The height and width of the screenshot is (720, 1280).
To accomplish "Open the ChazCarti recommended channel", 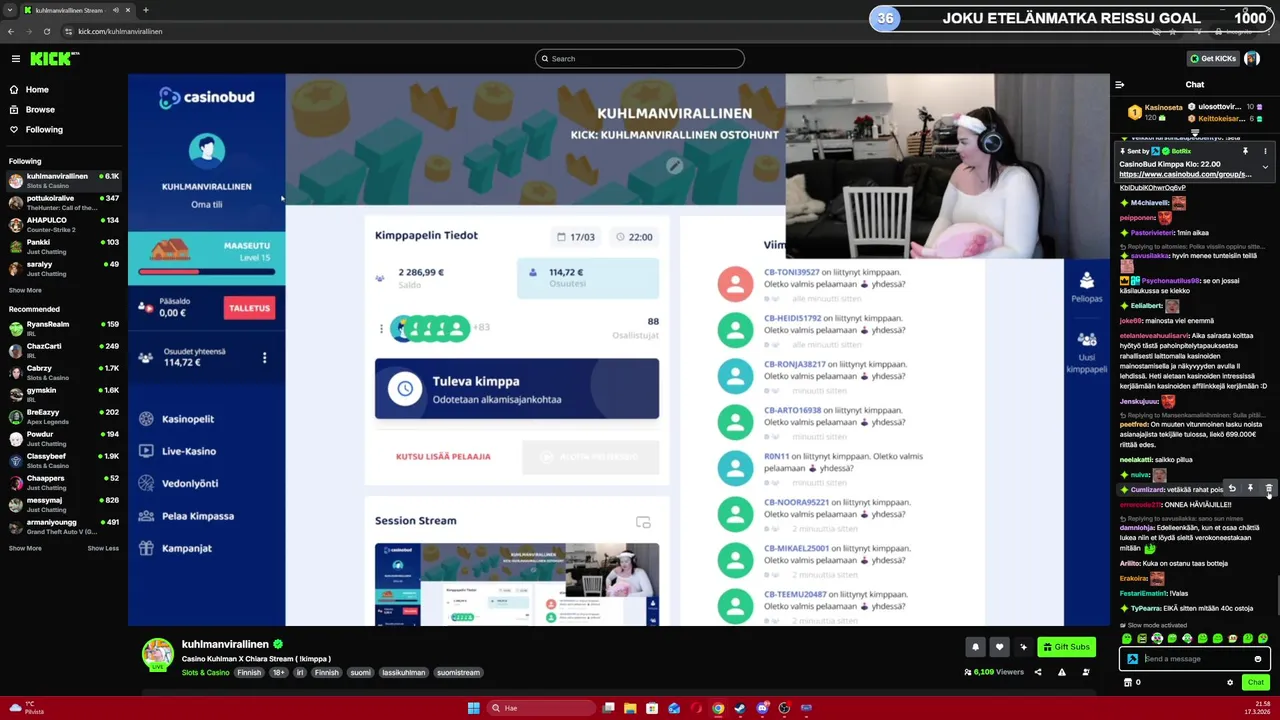I will [64, 350].
